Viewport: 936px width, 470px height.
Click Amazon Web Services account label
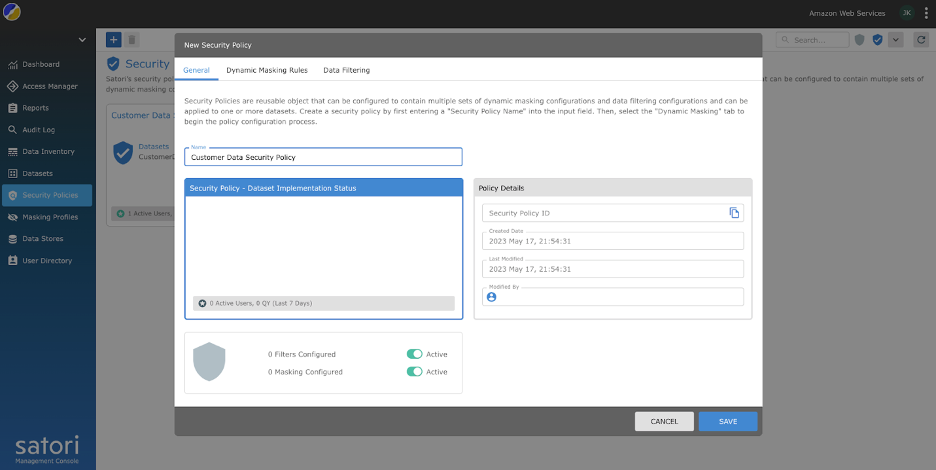pos(847,13)
